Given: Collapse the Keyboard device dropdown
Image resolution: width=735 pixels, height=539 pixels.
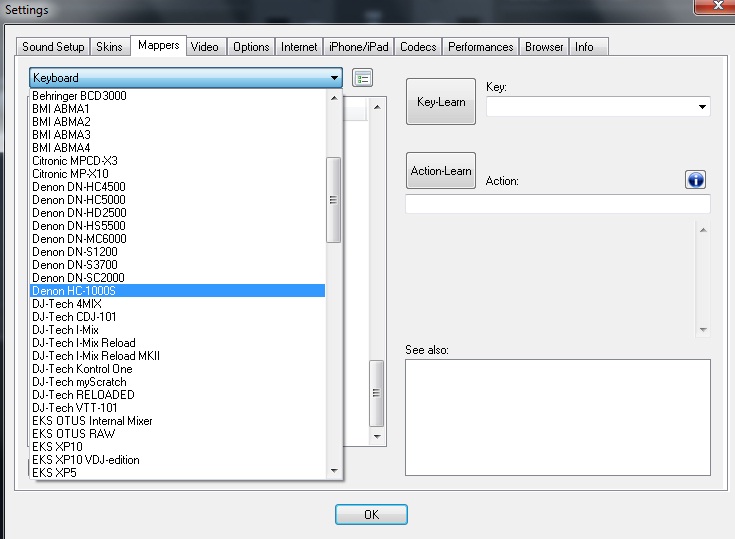Looking at the screenshot, I should point(334,78).
